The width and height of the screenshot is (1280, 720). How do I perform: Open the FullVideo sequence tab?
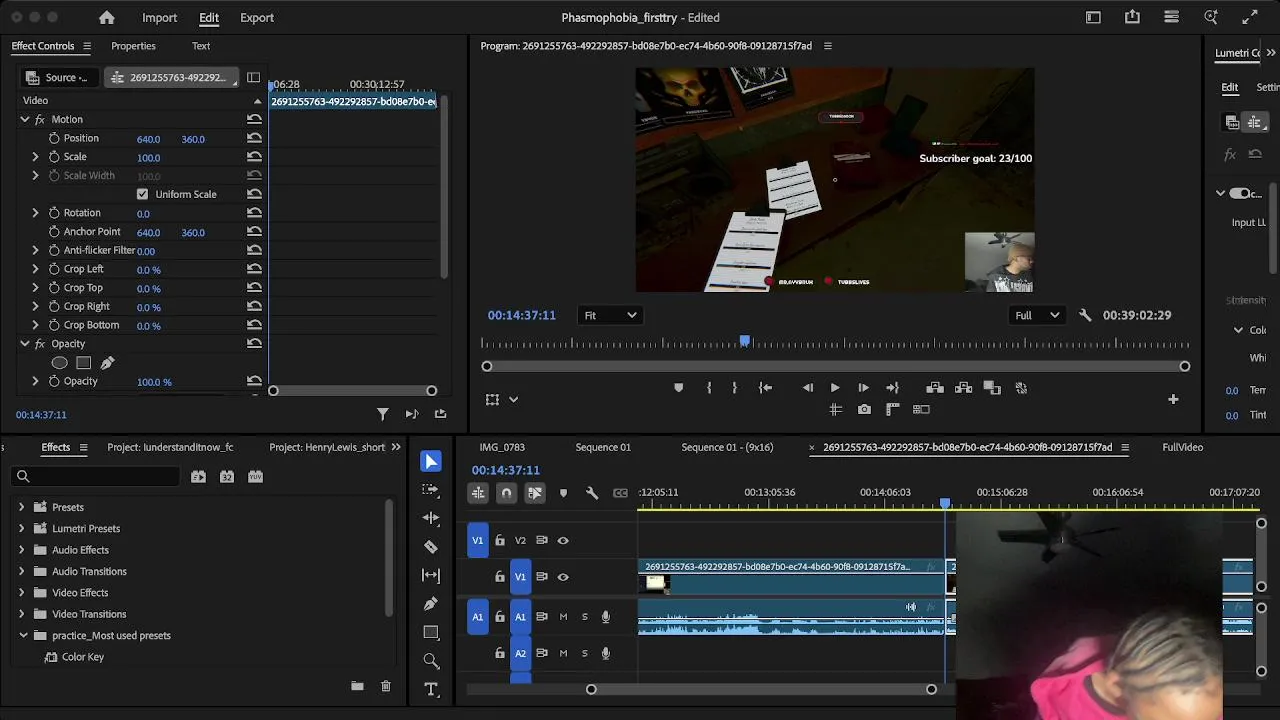(x=1182, y=447)
